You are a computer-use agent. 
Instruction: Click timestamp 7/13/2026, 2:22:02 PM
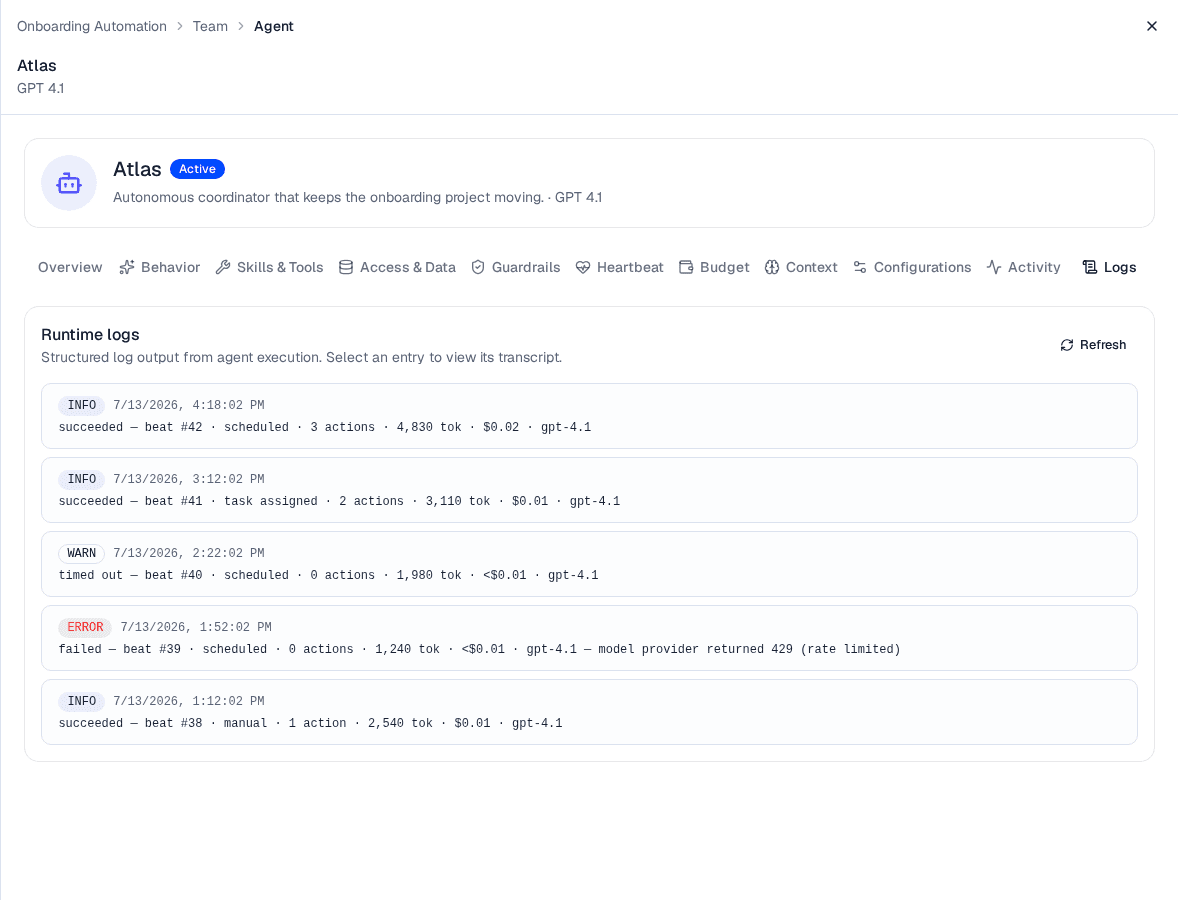pos(189,553)
